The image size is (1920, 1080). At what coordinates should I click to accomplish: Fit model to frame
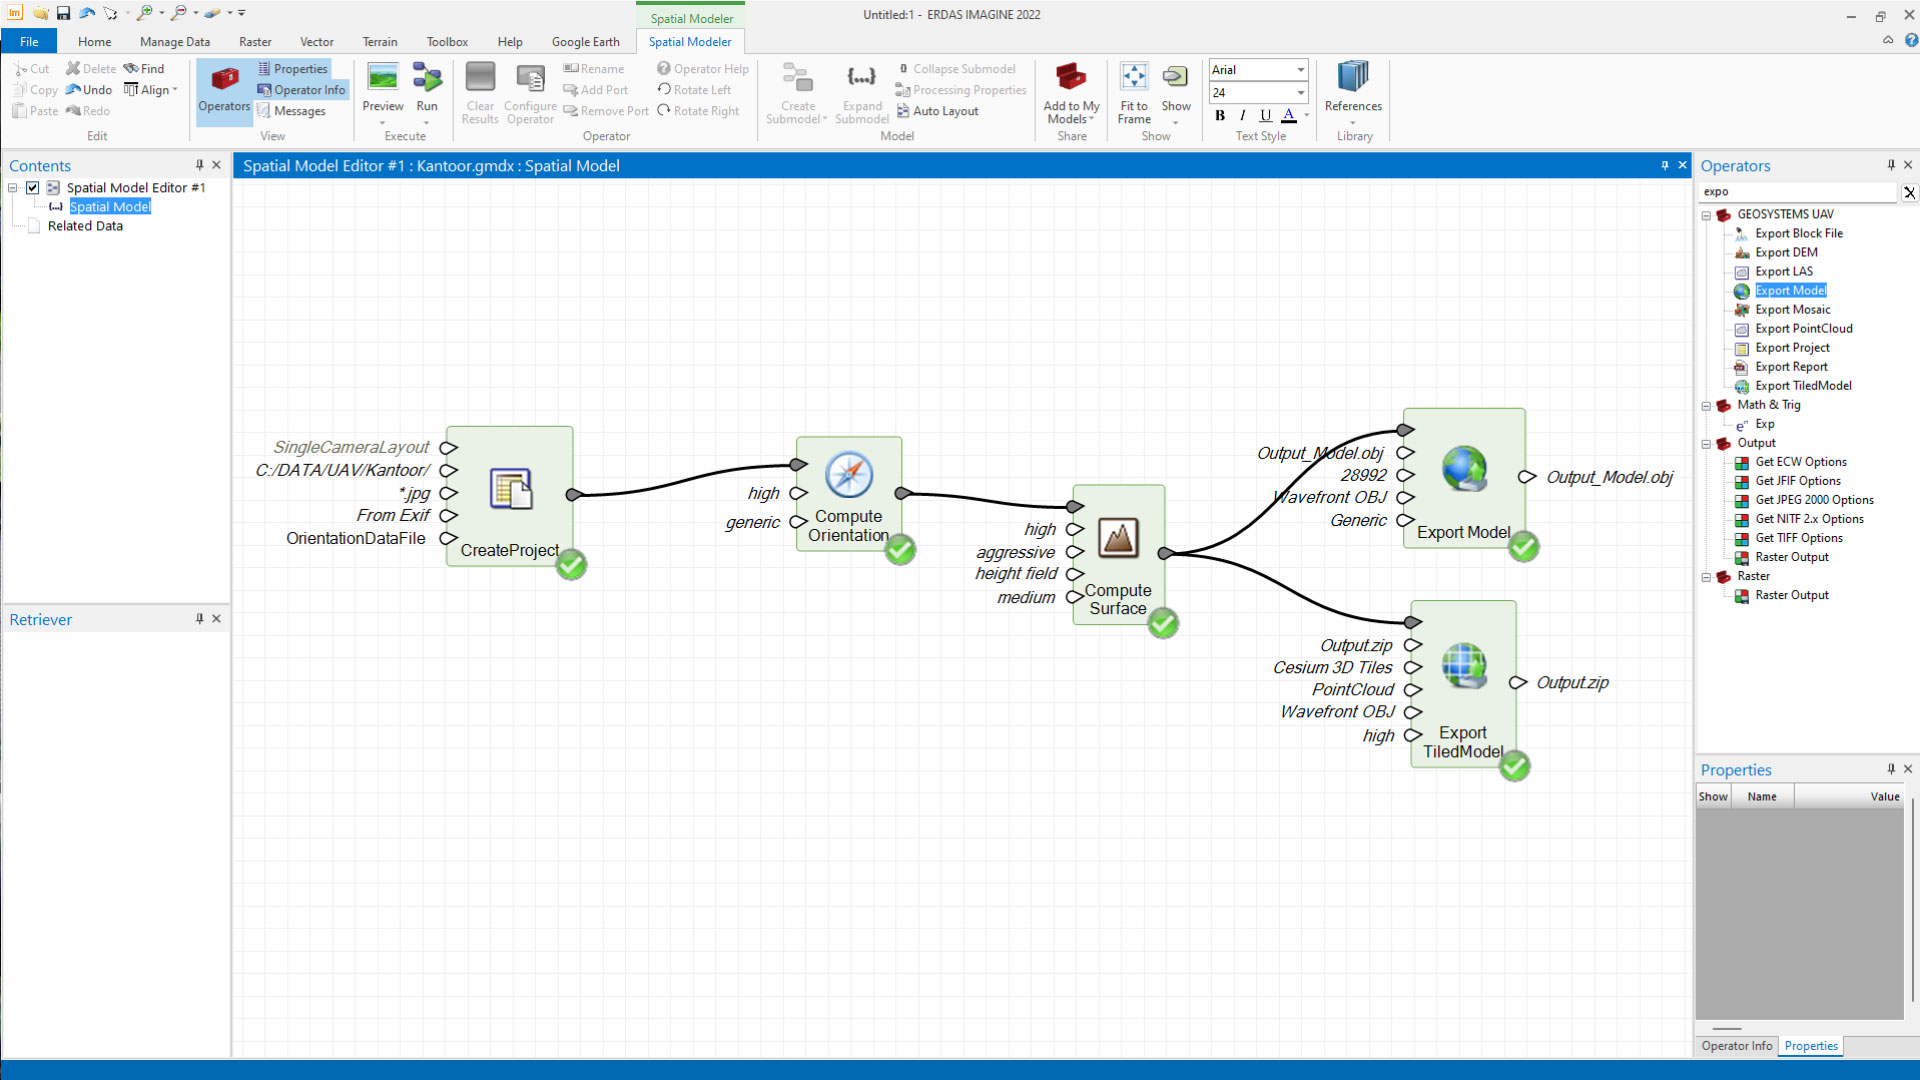coord(1134,92)
